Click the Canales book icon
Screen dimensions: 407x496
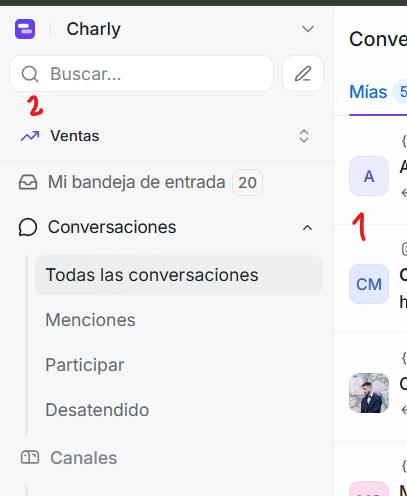pyautogui.click(x=30, y=457)
